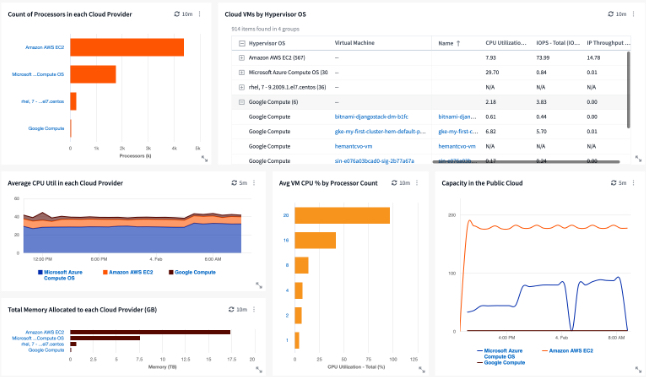This screenshot has width=646, height=377.
Task: Click the 7.93 CPU utilization cell
Action: coord(490,58)
